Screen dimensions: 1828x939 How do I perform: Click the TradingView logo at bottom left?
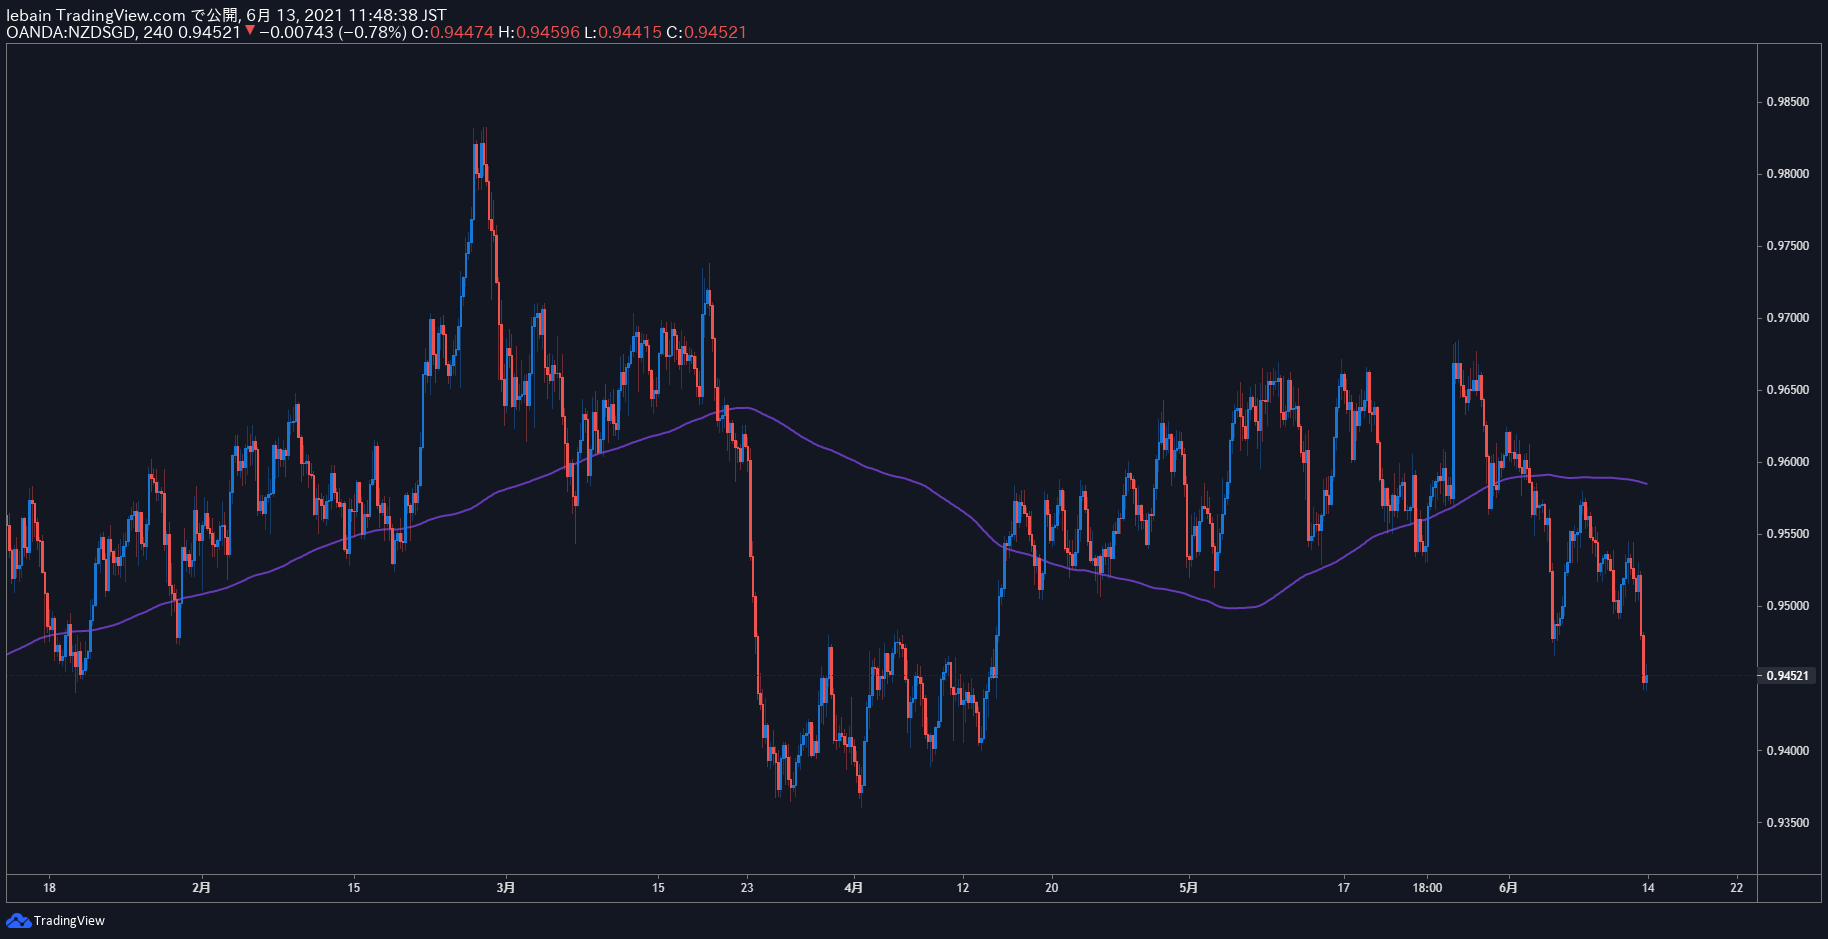pyautogui.click(x=56, y=920)
